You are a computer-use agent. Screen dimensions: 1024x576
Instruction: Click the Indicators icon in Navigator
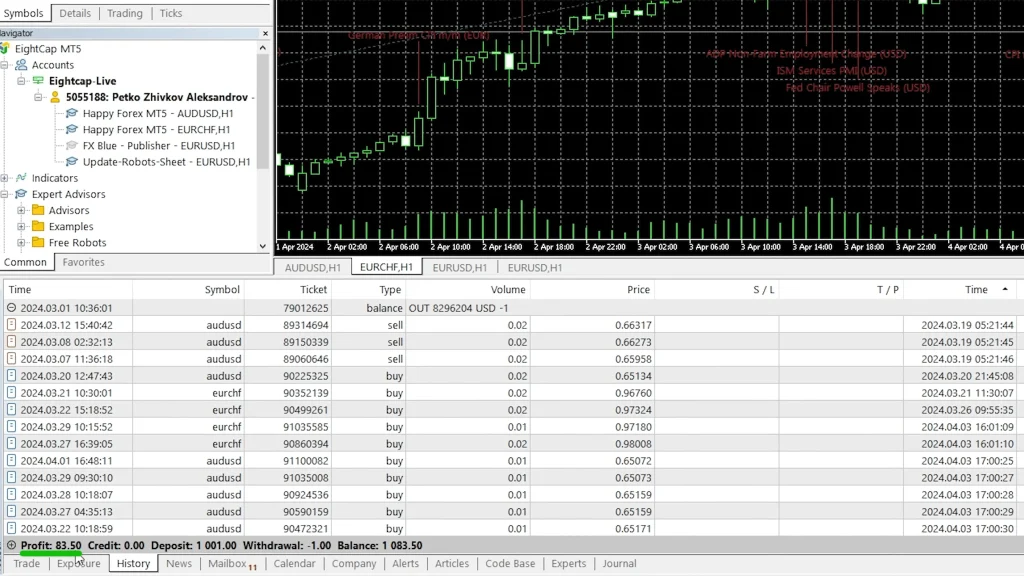(x=21, y=178)
